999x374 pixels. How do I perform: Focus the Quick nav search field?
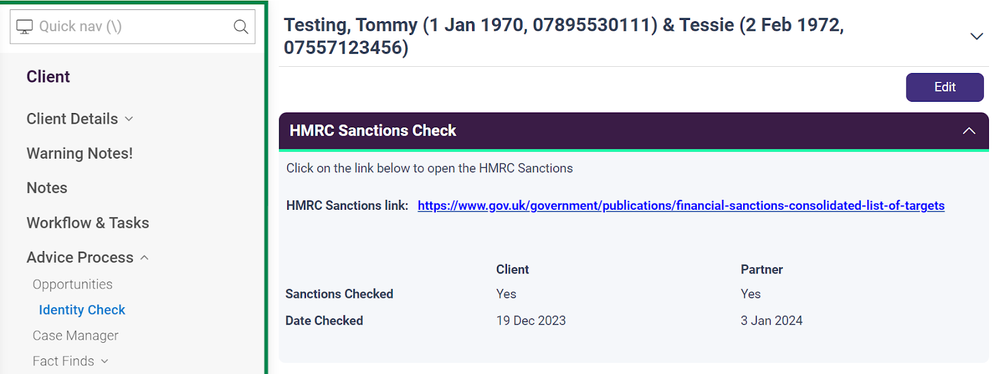[x=133, y=27]
